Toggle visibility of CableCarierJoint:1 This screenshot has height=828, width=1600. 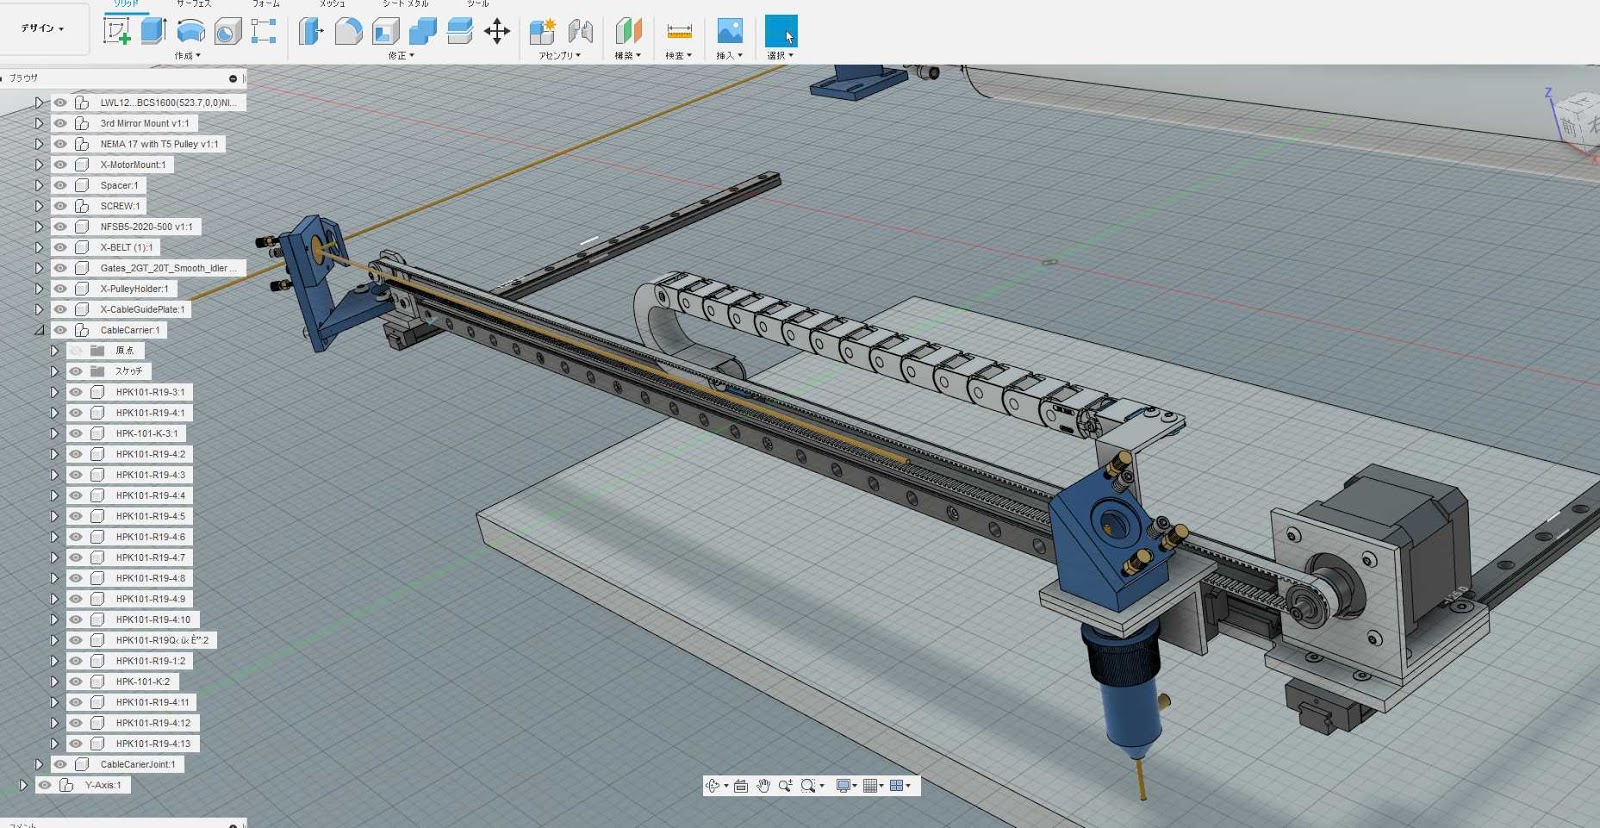60,764
